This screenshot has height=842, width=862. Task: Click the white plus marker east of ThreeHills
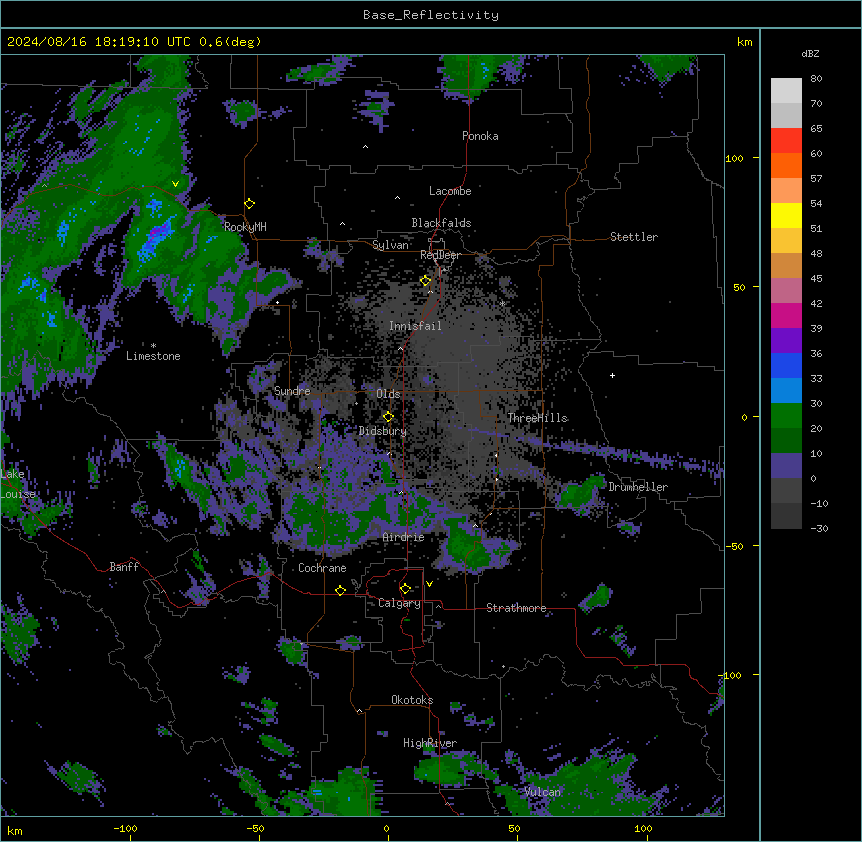(612, 375)
